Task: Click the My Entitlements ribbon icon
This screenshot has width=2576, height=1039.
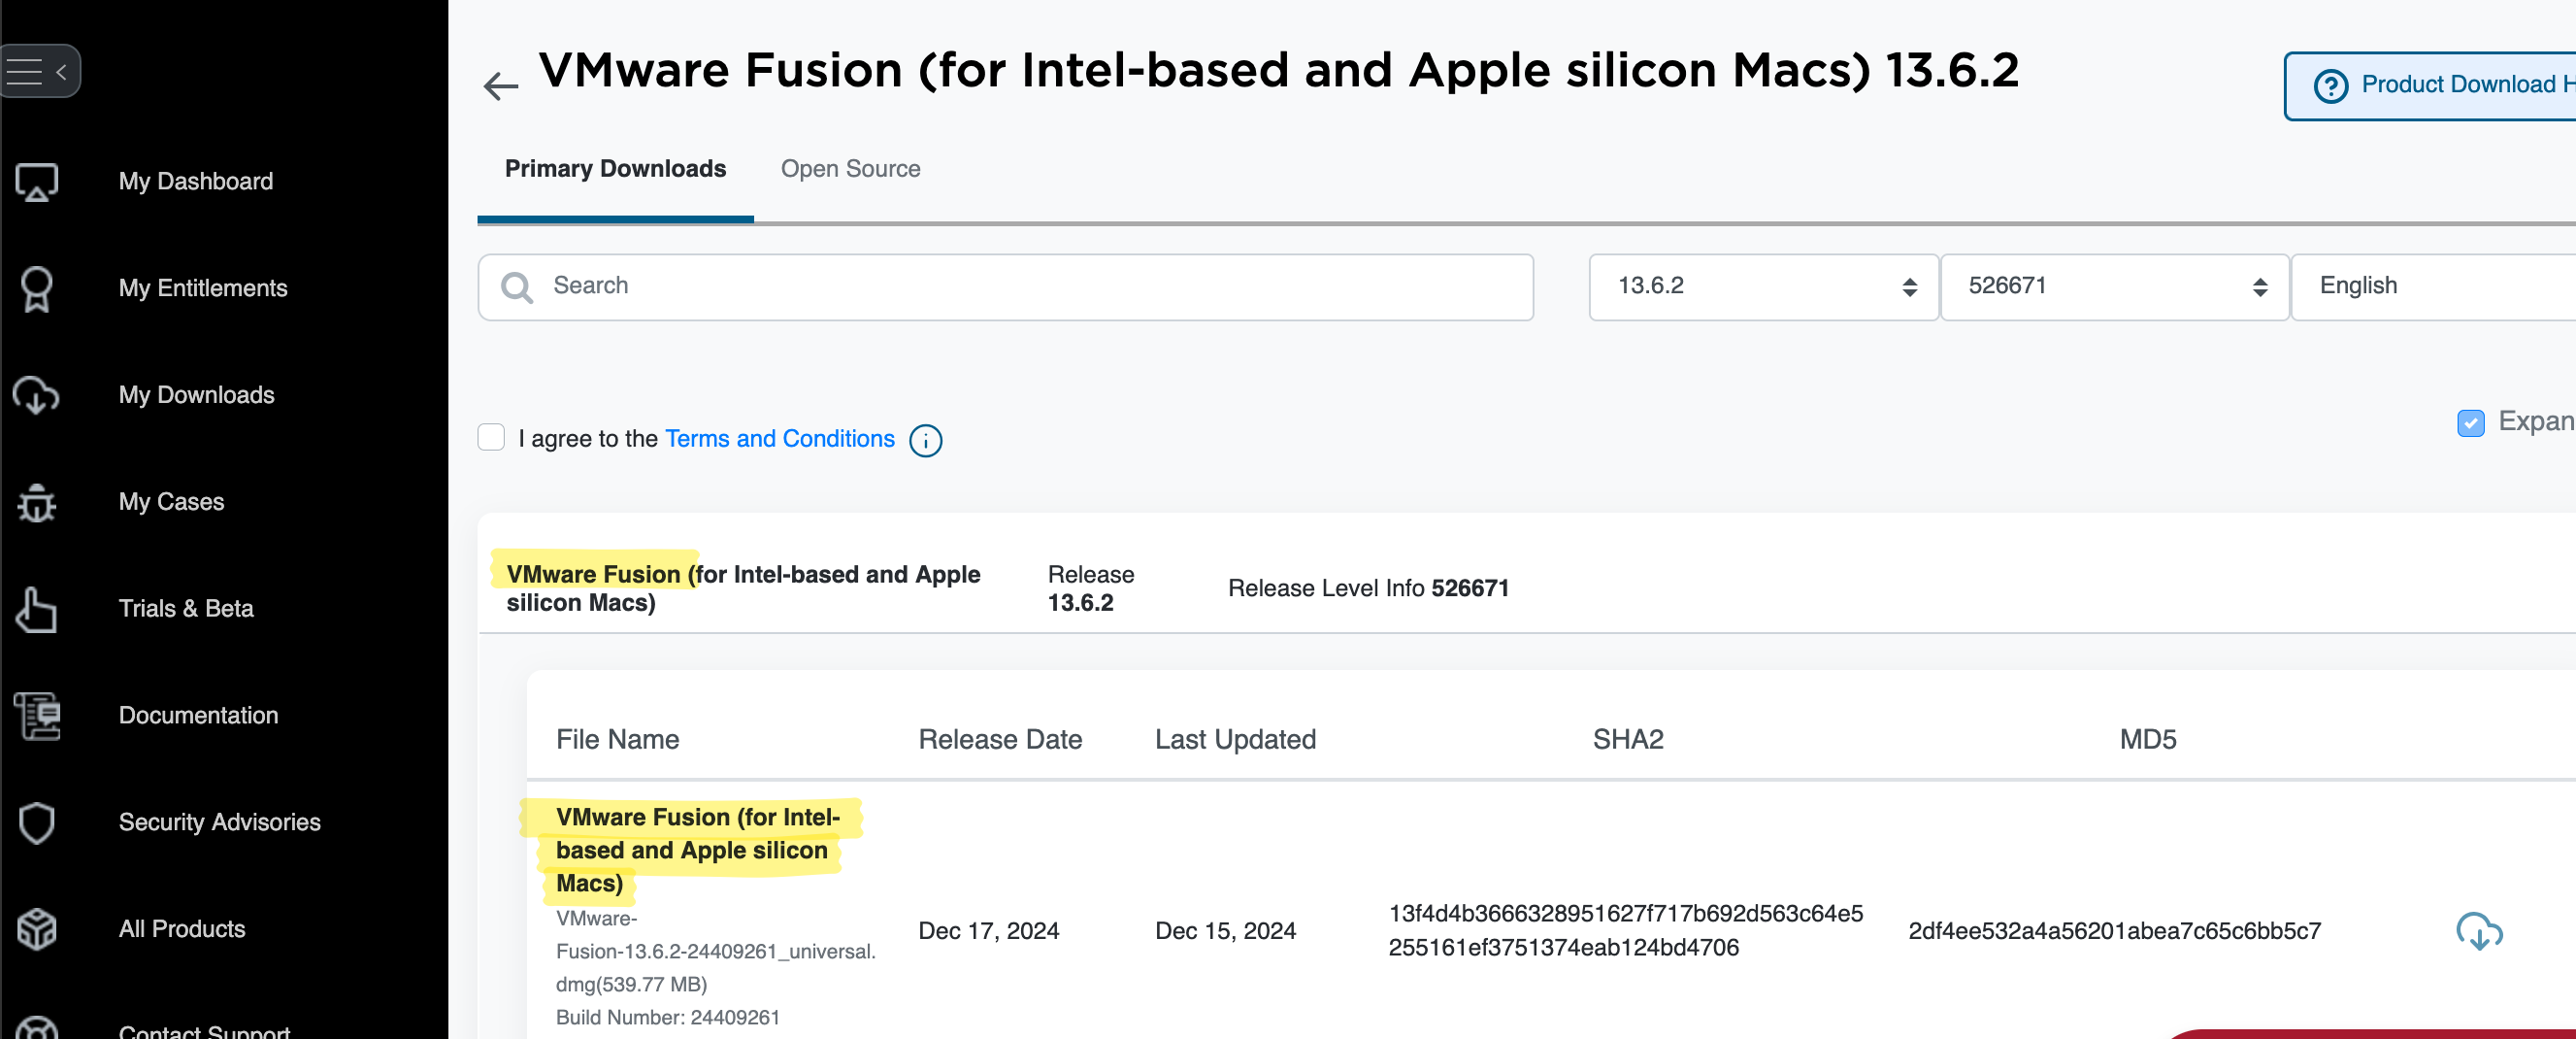Action: pyautogui.click(x=36, y=289)
